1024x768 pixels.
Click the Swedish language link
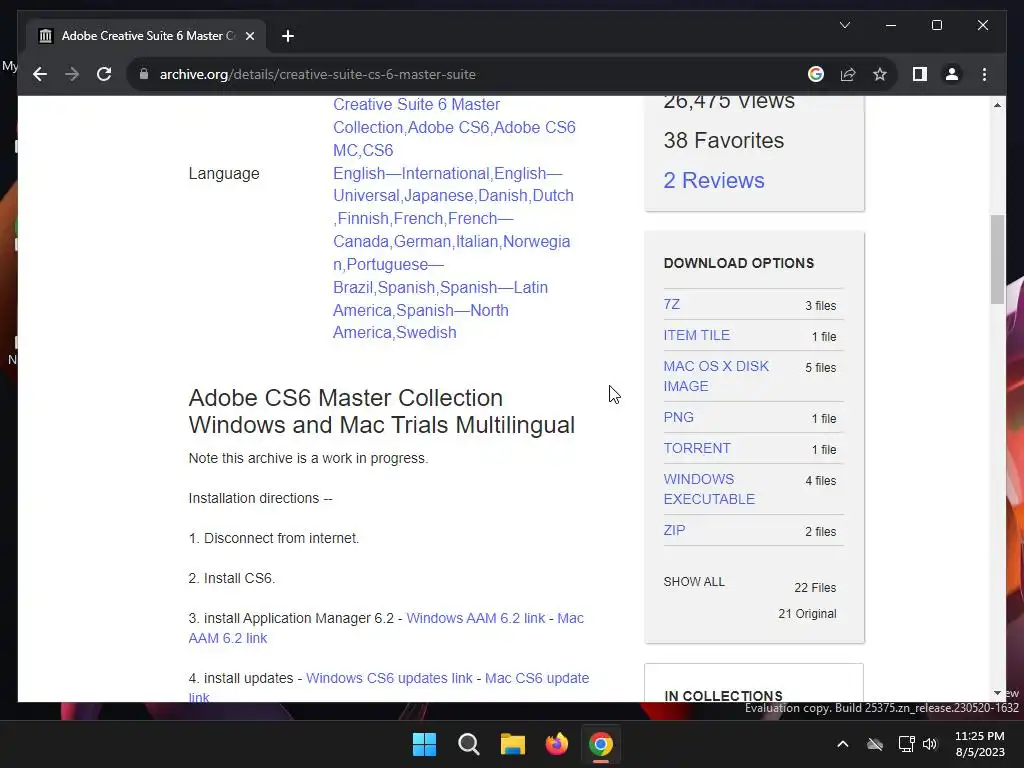[426, 332]
